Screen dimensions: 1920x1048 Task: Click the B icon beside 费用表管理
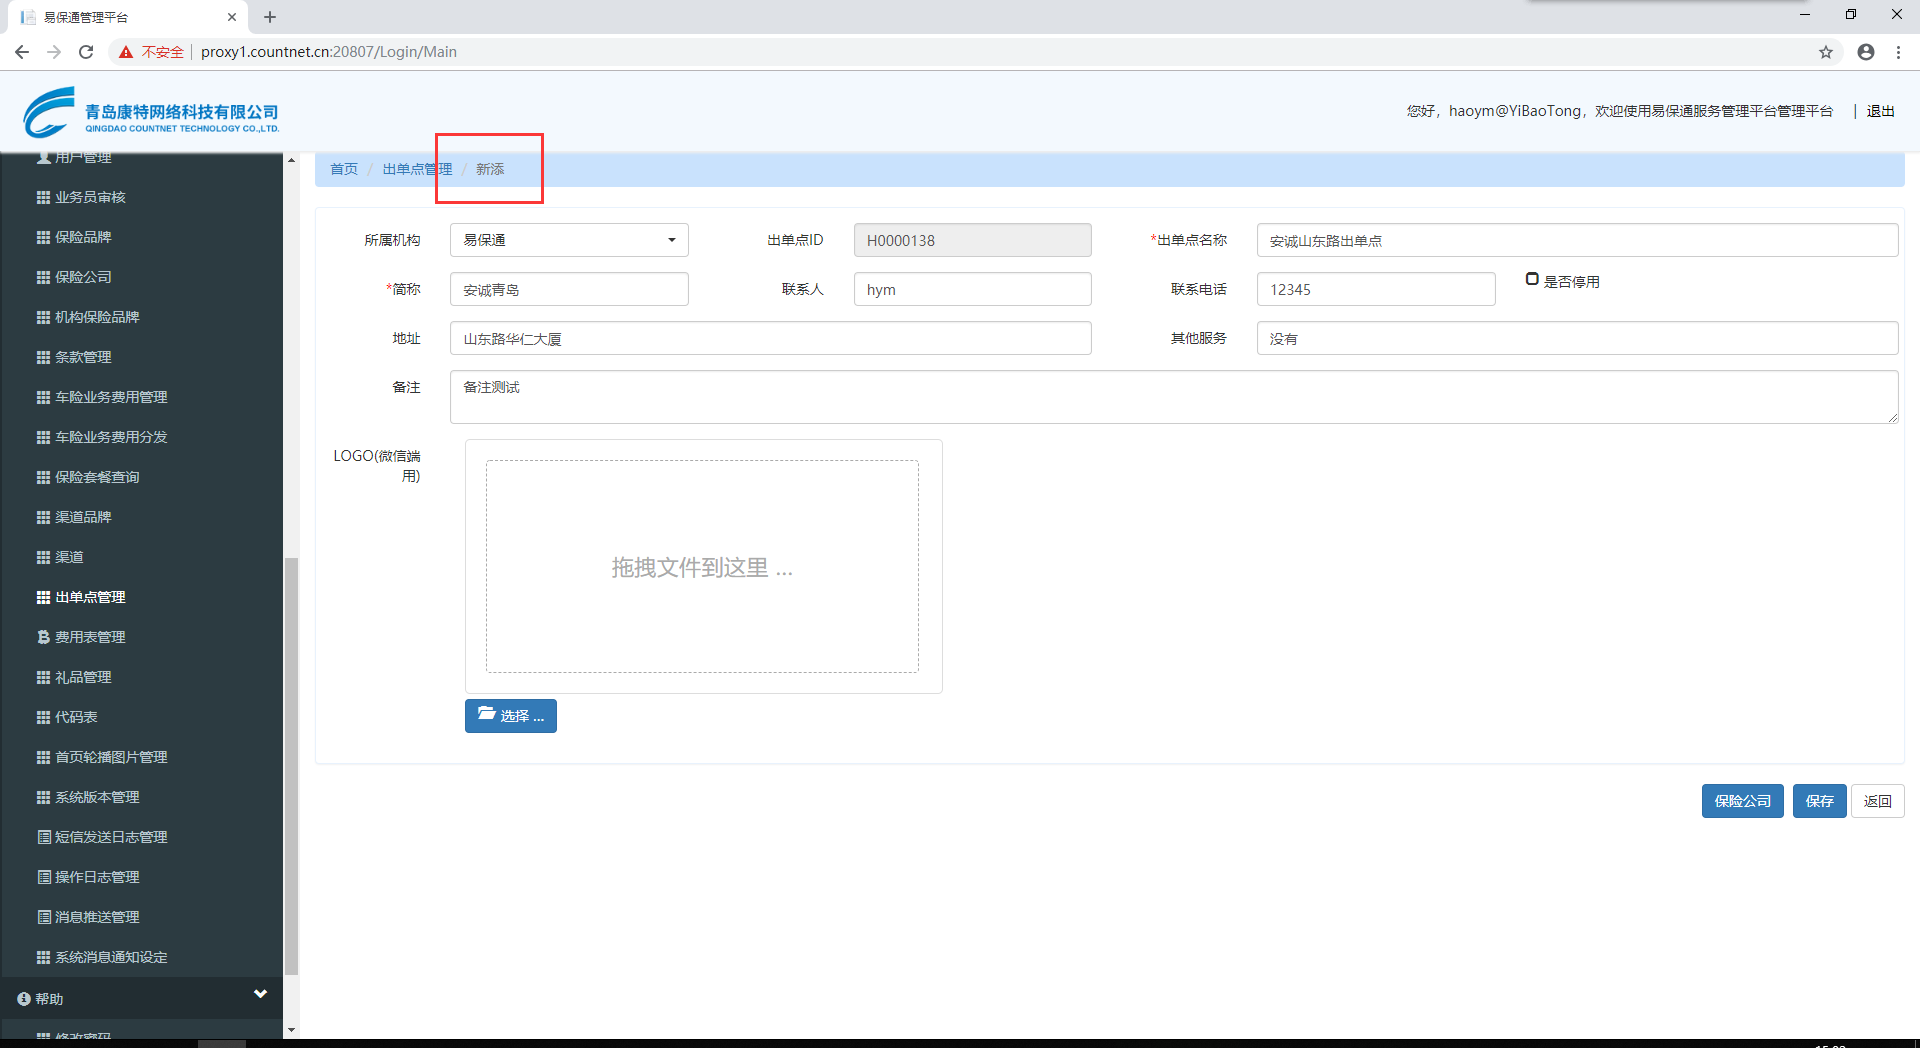pyautogui.click(x=43, y=637)
